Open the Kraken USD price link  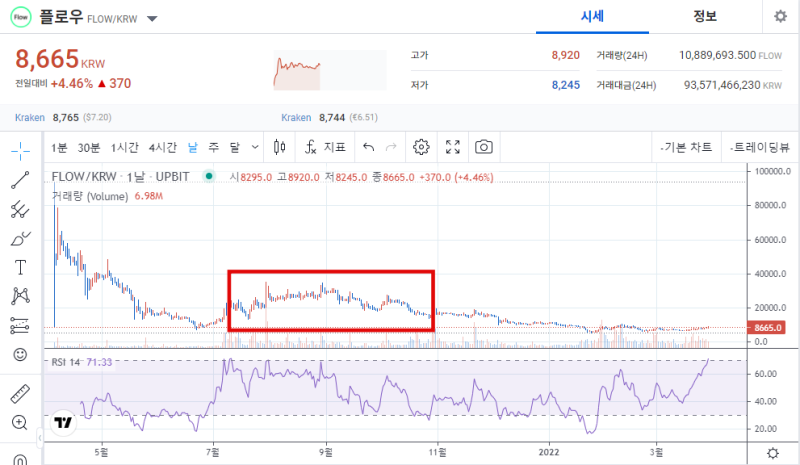point(30,117)
